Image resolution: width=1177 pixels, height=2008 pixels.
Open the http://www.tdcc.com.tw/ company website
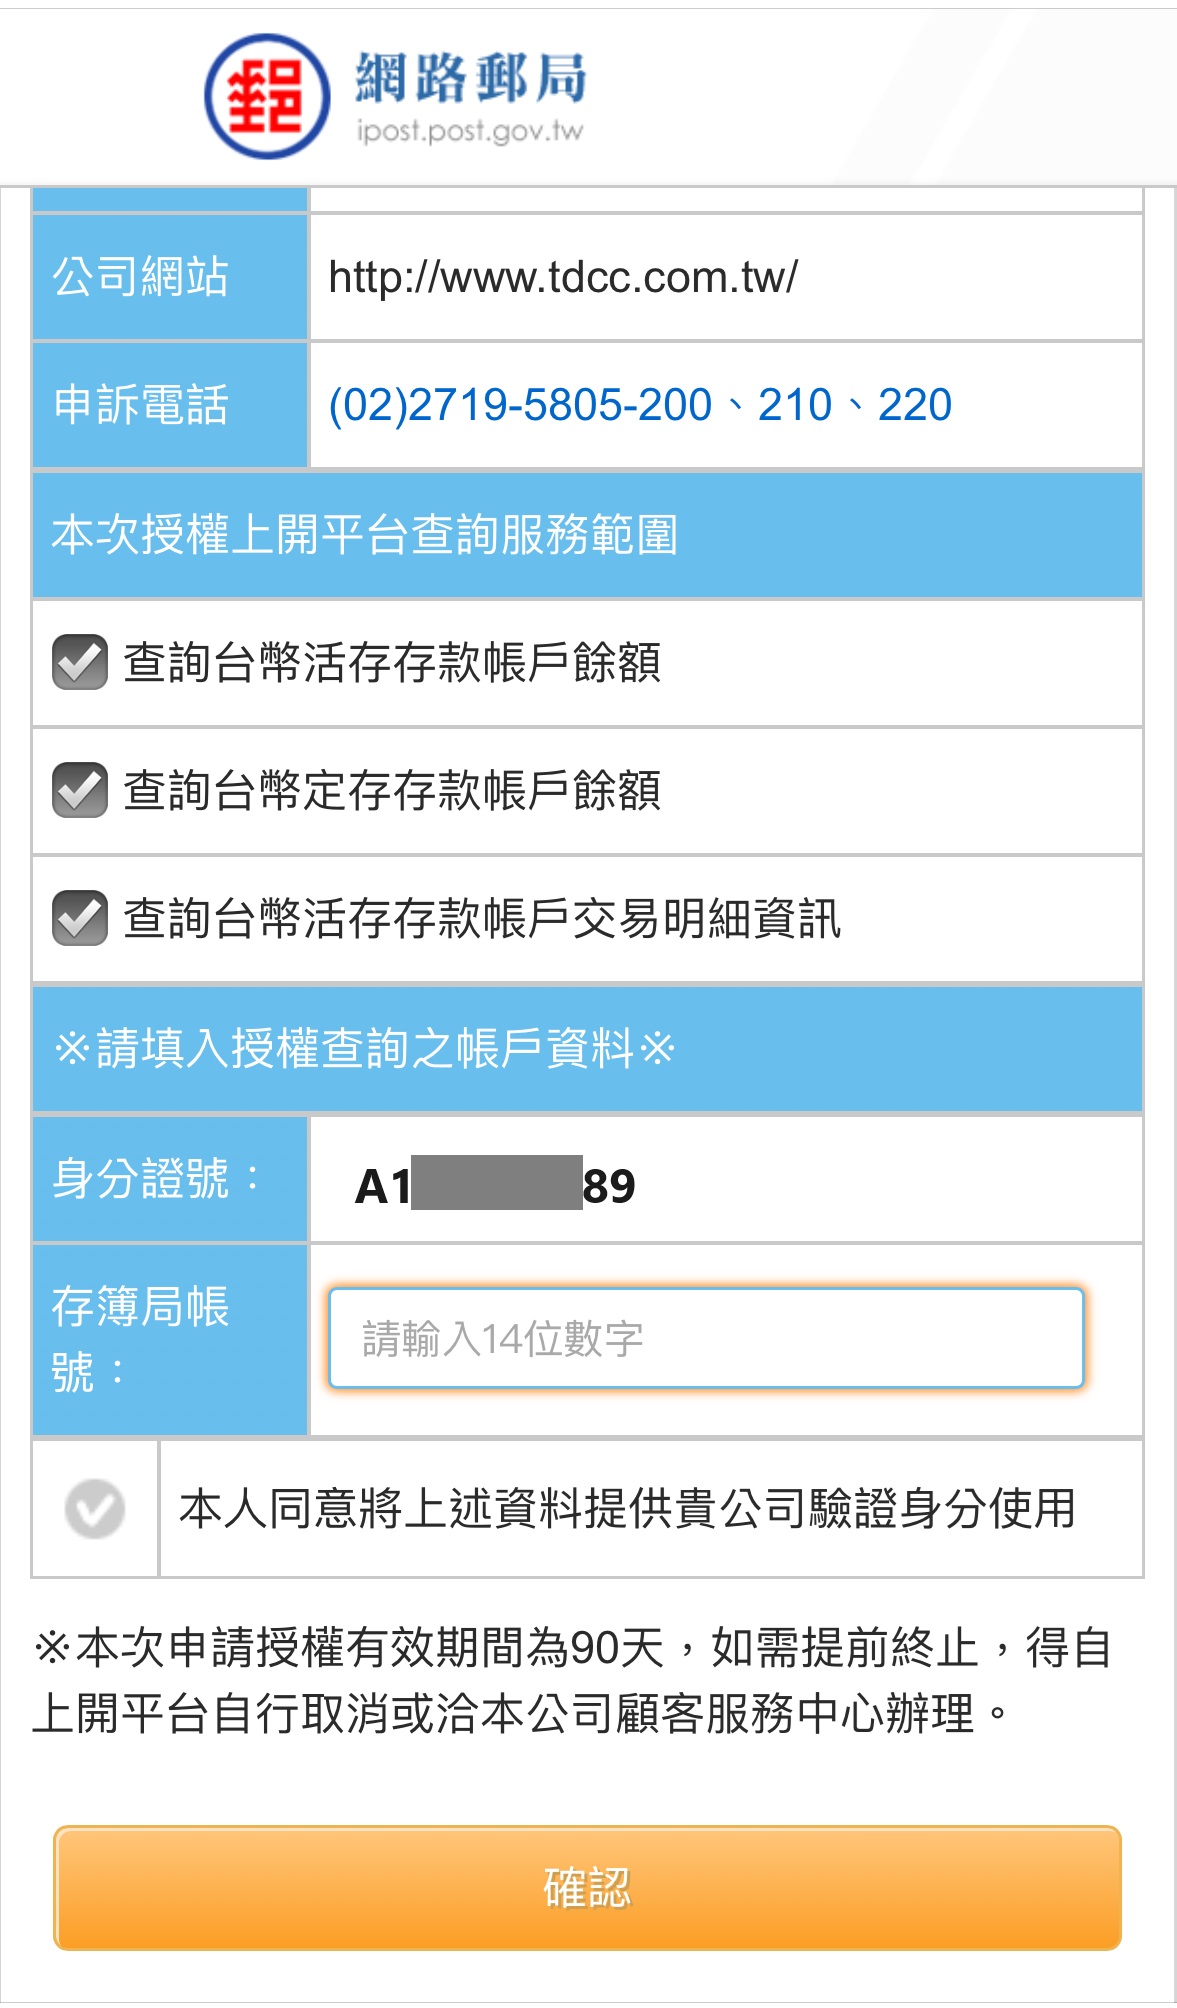pos(563,277)
